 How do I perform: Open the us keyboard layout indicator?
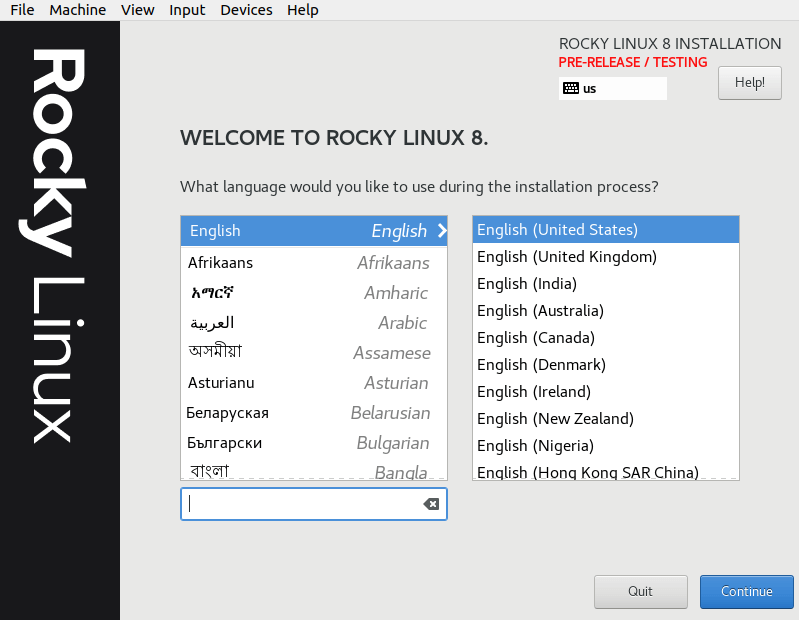point(612,88)
